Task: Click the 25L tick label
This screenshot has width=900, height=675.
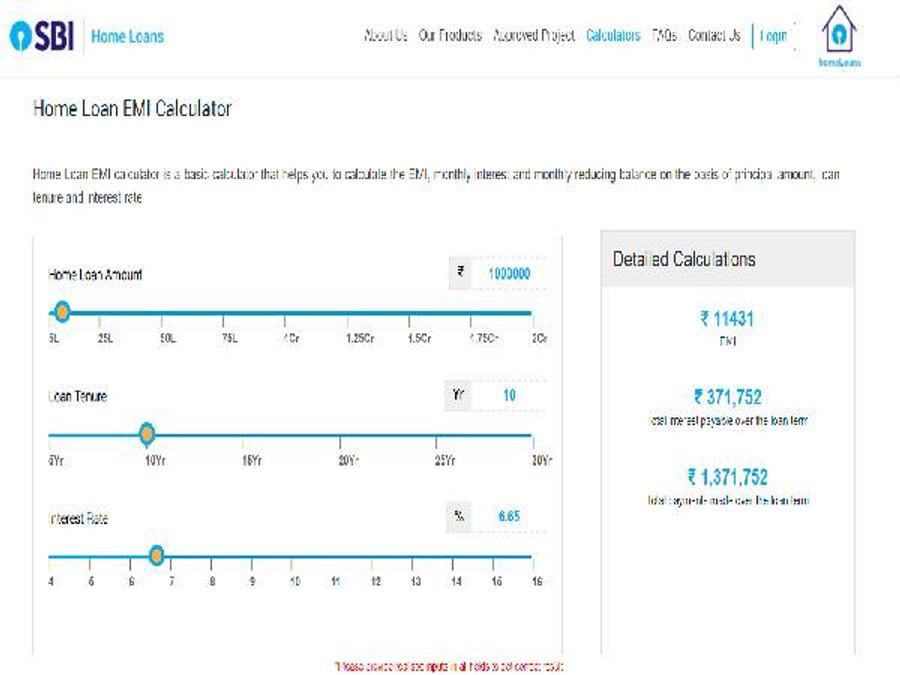Action: (105, 338)
